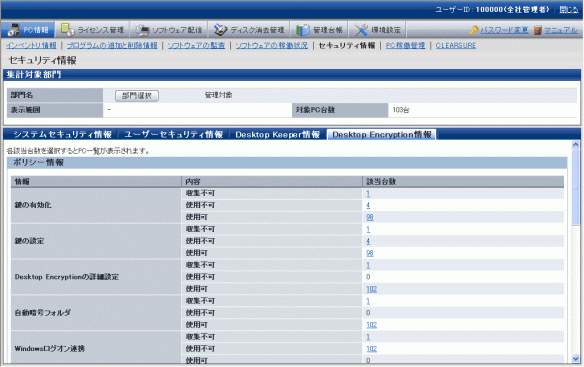Click the ライセンス管理 icon
Viewport: 584px width, 367px height.
tap(67, 29)
